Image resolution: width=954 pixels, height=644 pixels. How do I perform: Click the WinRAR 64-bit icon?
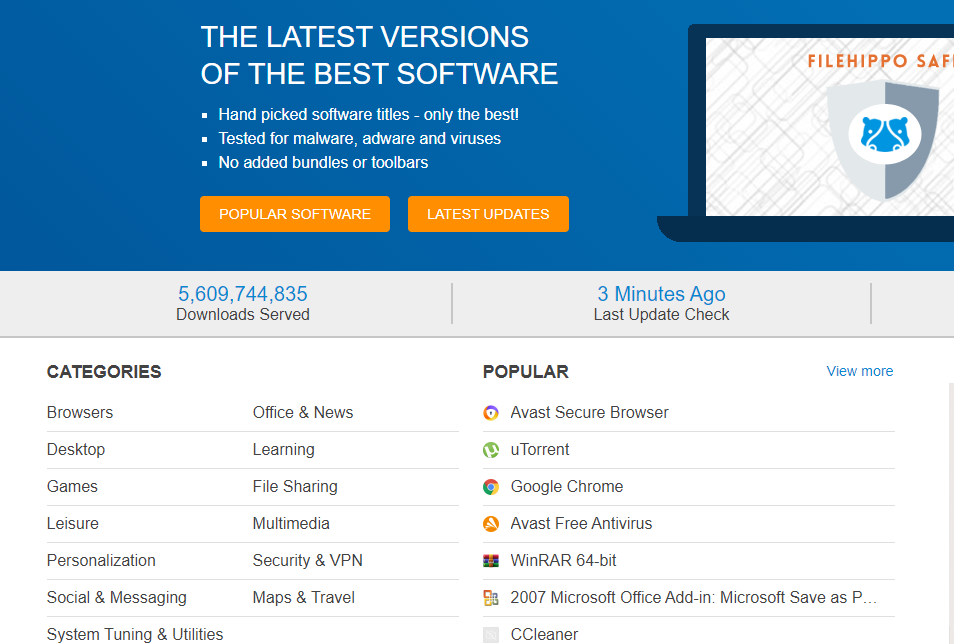[x=491, y=561]
